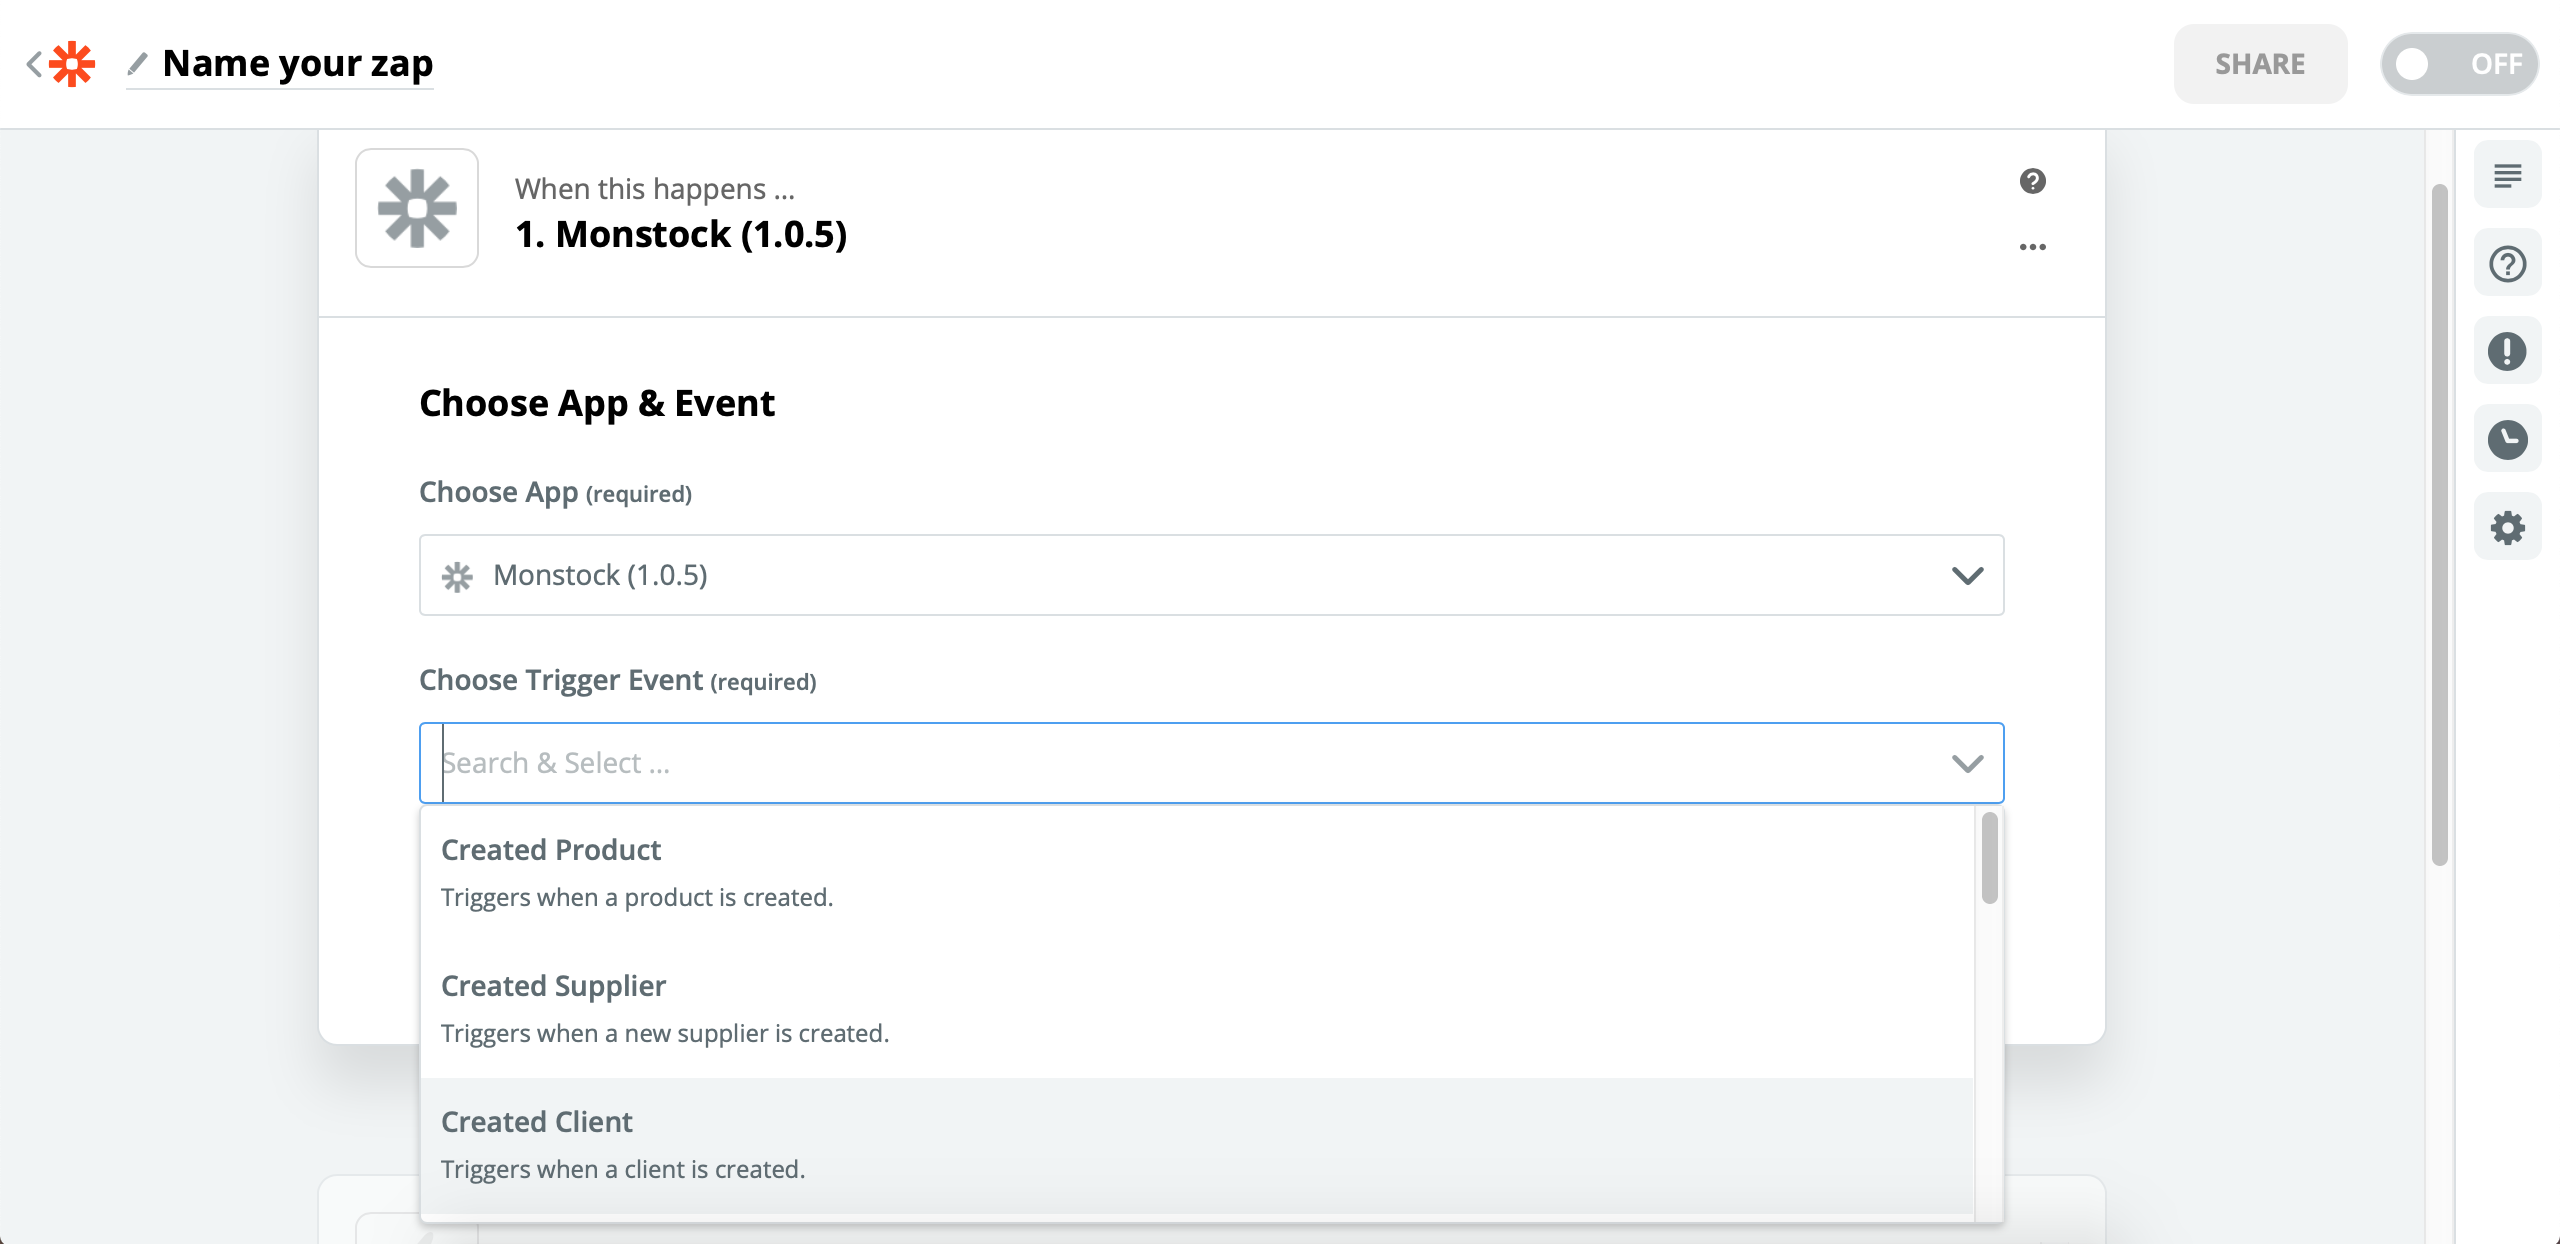Image resolution: width=2560 pixels, height=1244 pixels.
Task: Open the alerts exclamation icon in sidebar
Action: point(2507,352)
